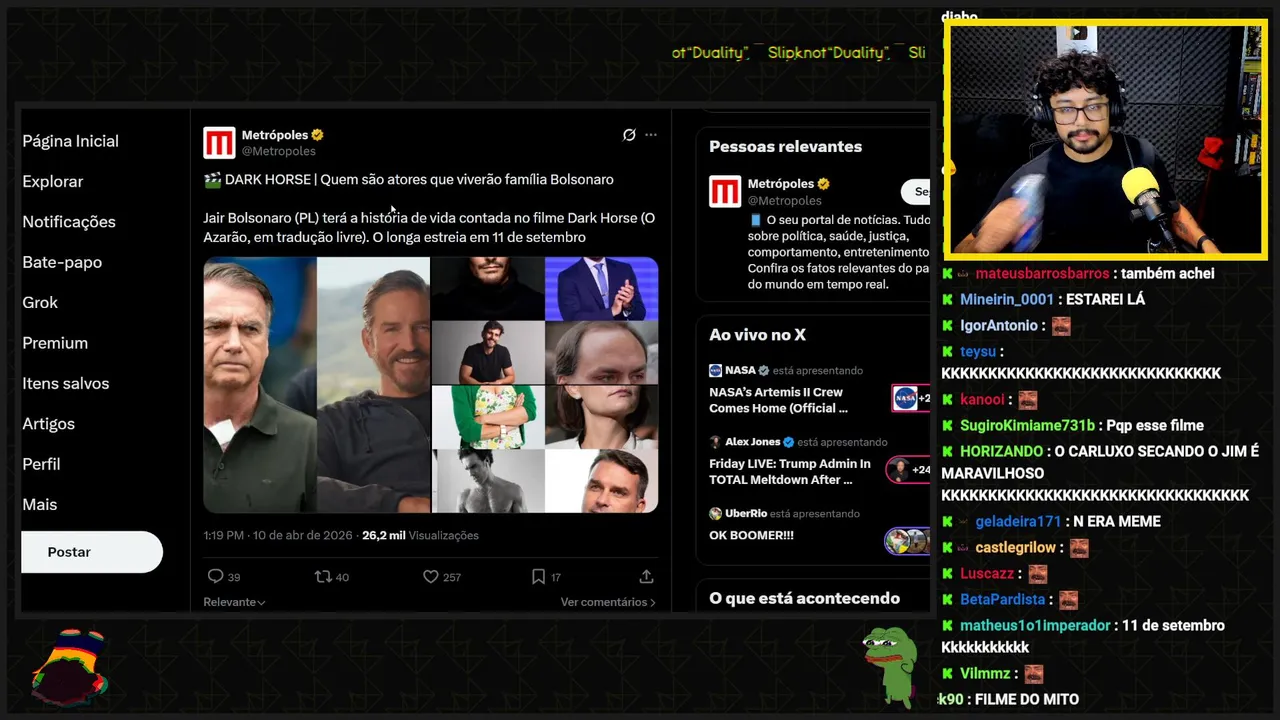
Task: Click chat username IgorAntonio
Action: click(999, 325)
